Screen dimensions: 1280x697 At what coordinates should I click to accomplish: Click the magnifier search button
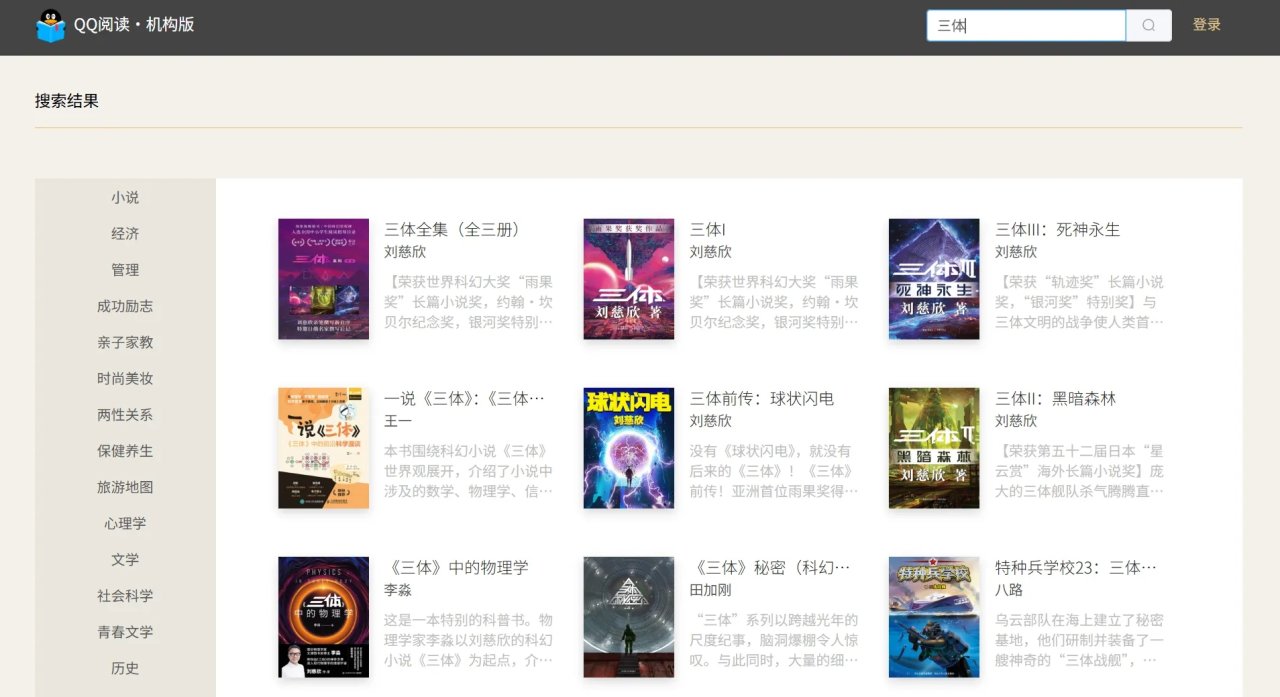pyautogui.click(x=1149, y=25)
